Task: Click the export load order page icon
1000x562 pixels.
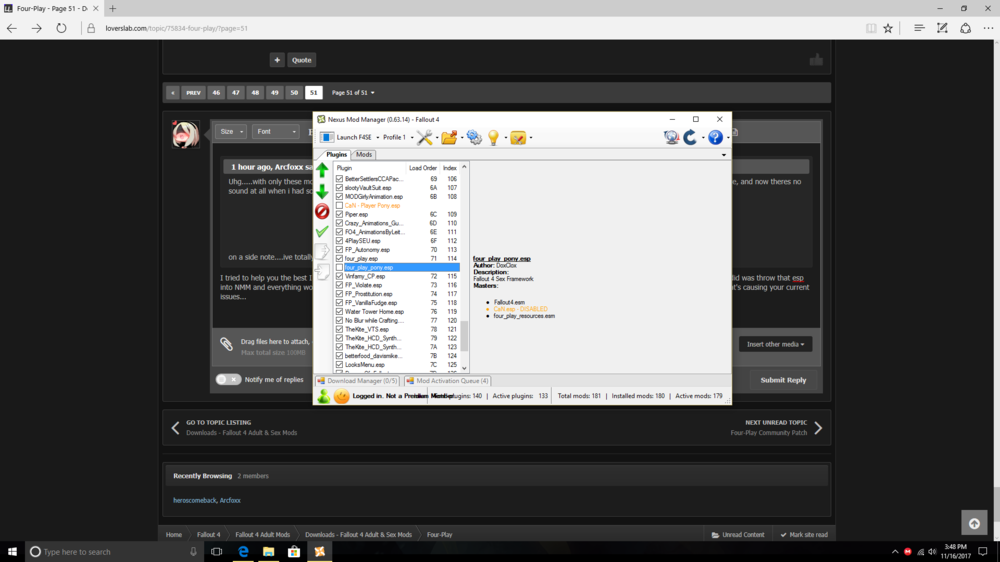Action: click(x=322, y=251)
